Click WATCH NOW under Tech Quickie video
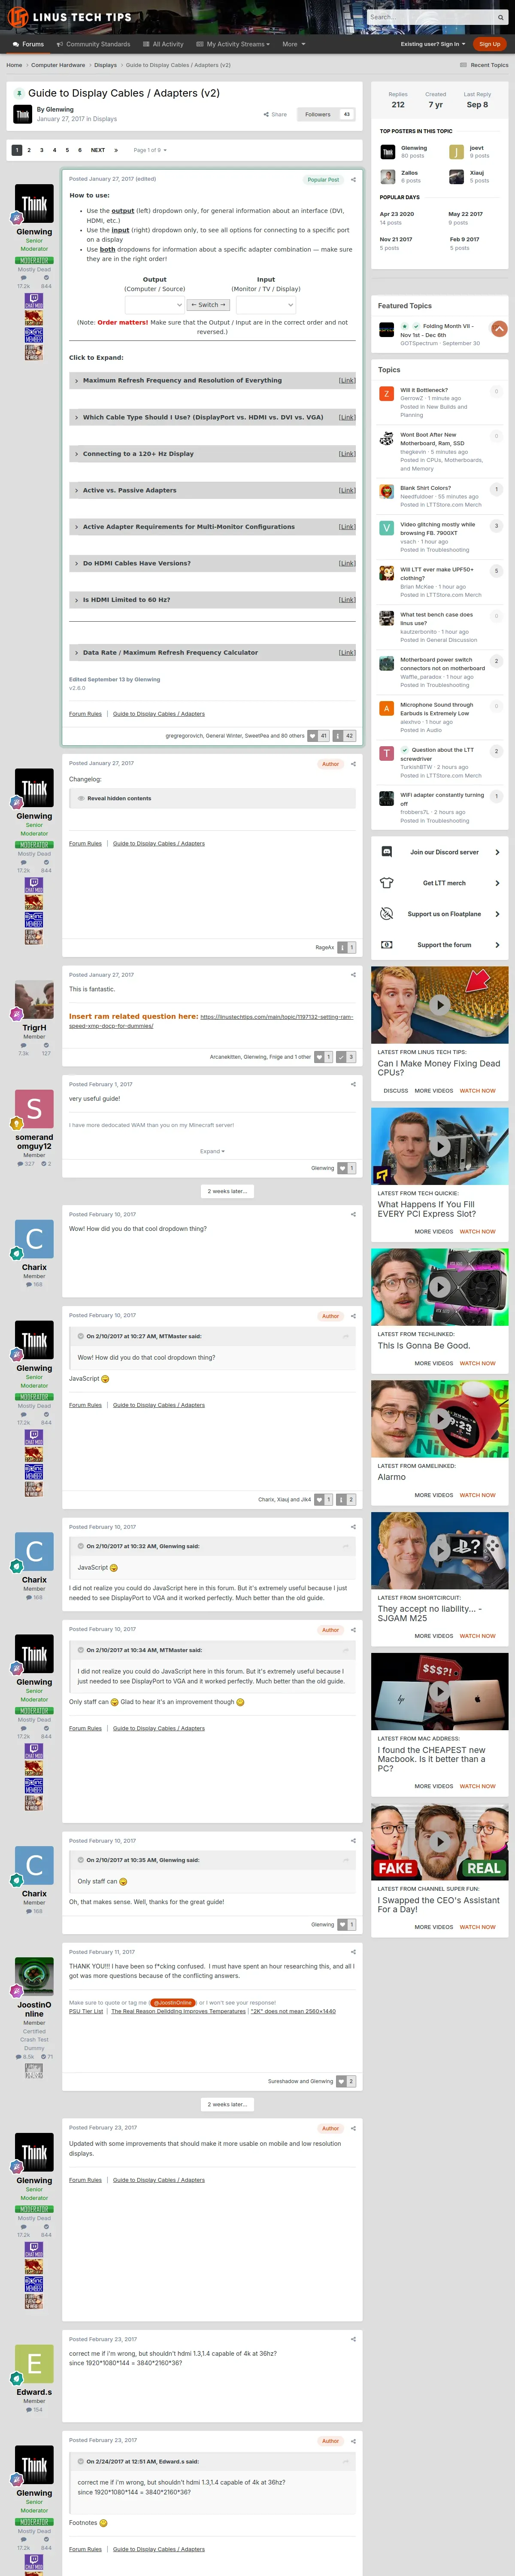 point(477,1231)
